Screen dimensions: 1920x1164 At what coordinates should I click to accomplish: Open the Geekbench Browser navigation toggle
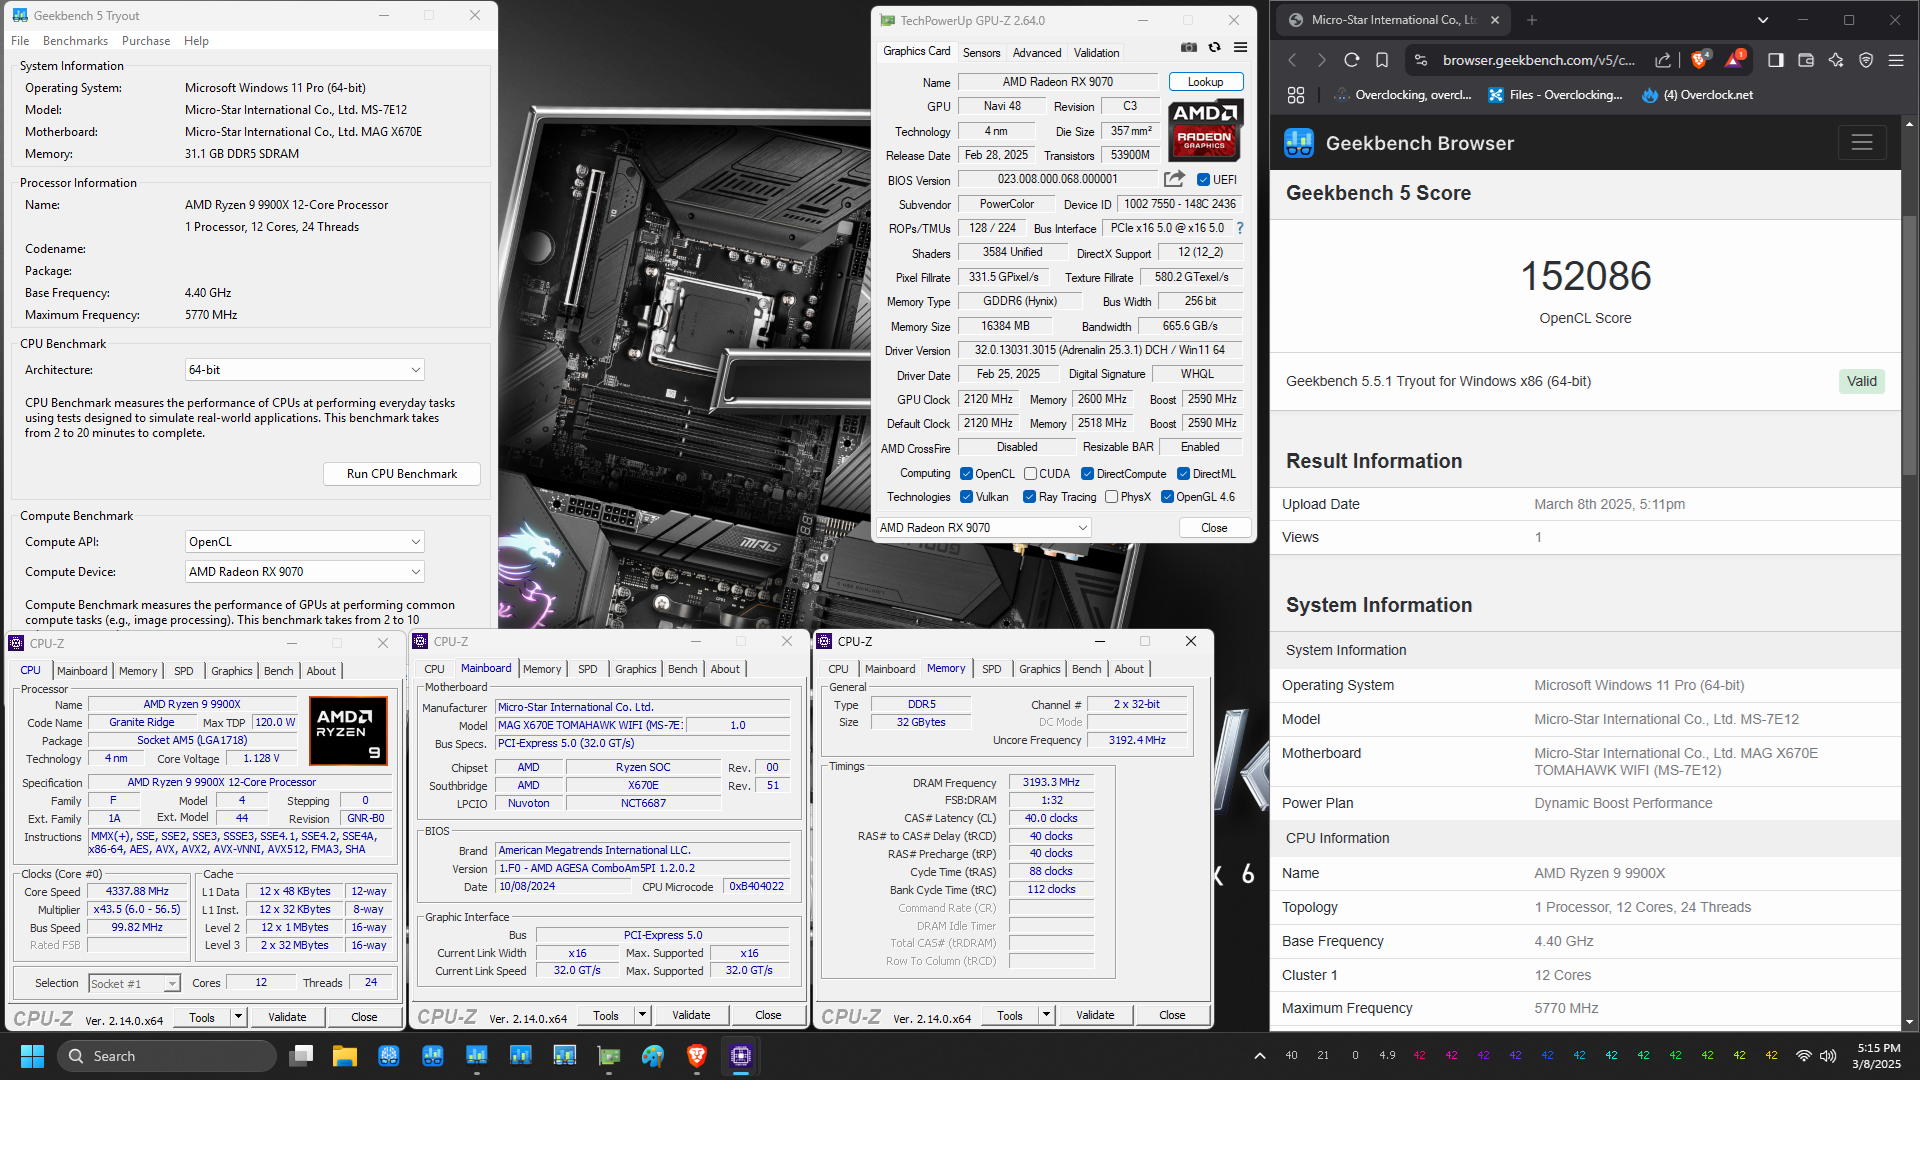(1862, 143)
